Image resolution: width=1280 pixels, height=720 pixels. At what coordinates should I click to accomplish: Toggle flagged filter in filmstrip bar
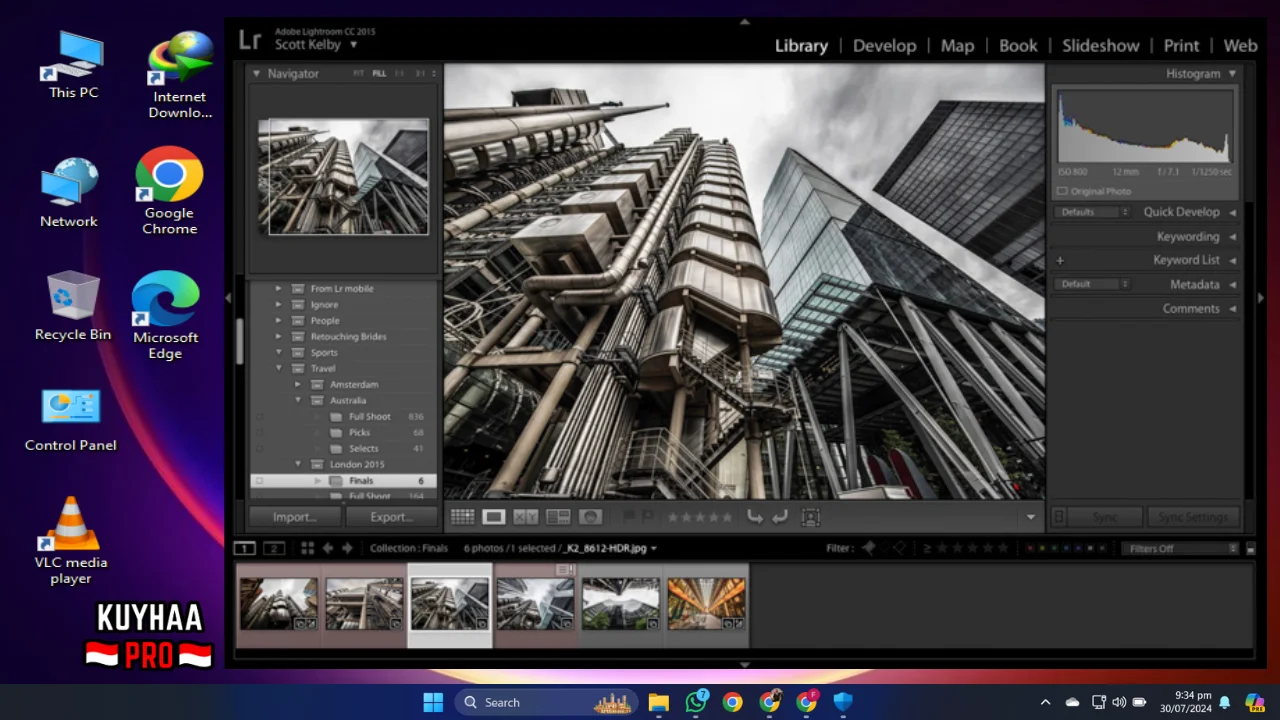pyautogui.click(x=868, y=548)
